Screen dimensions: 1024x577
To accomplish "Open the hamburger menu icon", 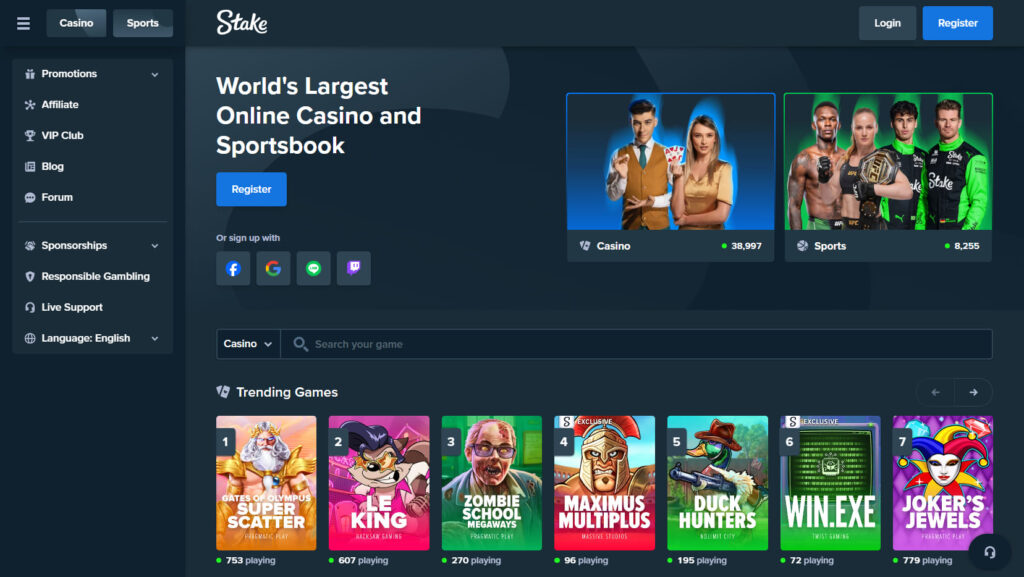I will click(x=24, y=23).
